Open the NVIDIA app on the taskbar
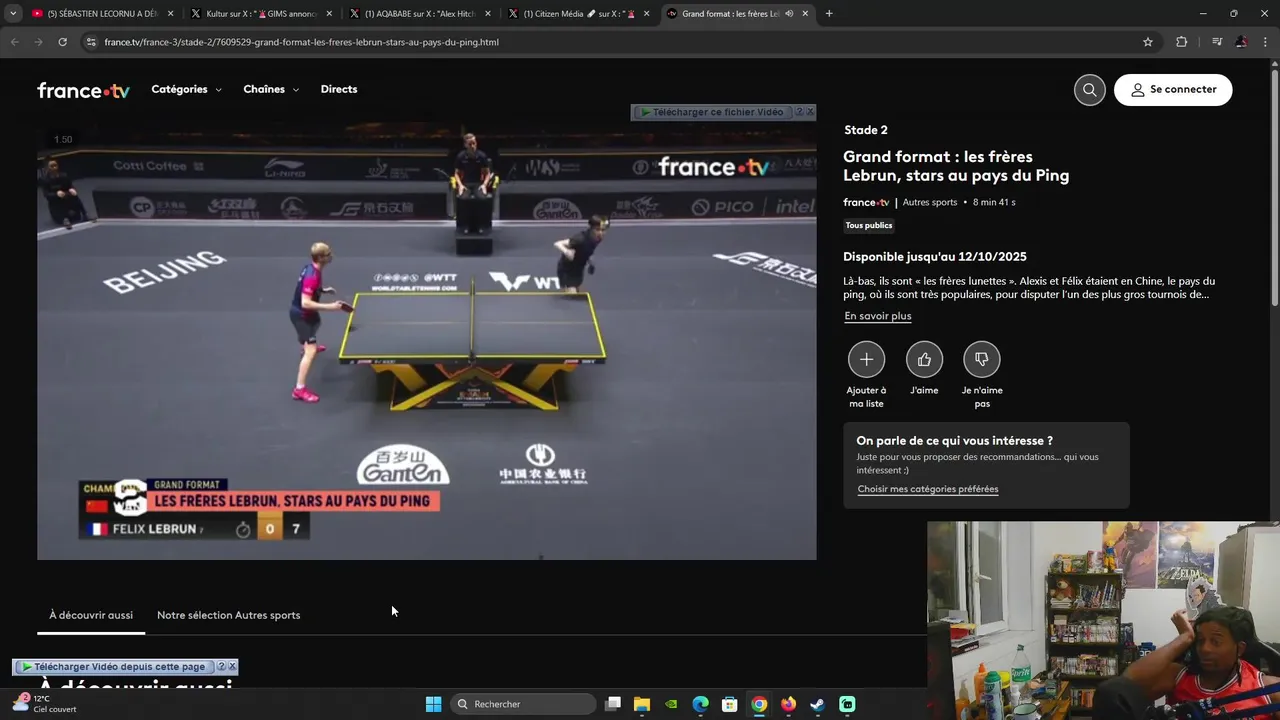Image resolution: width=1280 pixels, height=720 pixels. [671, 704]
